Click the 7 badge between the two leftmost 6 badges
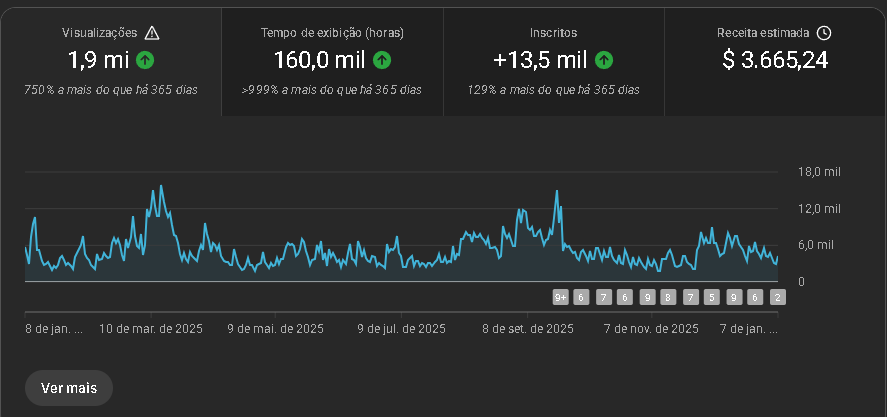Viewport: 887px width, 417px height. pos(603,297)
